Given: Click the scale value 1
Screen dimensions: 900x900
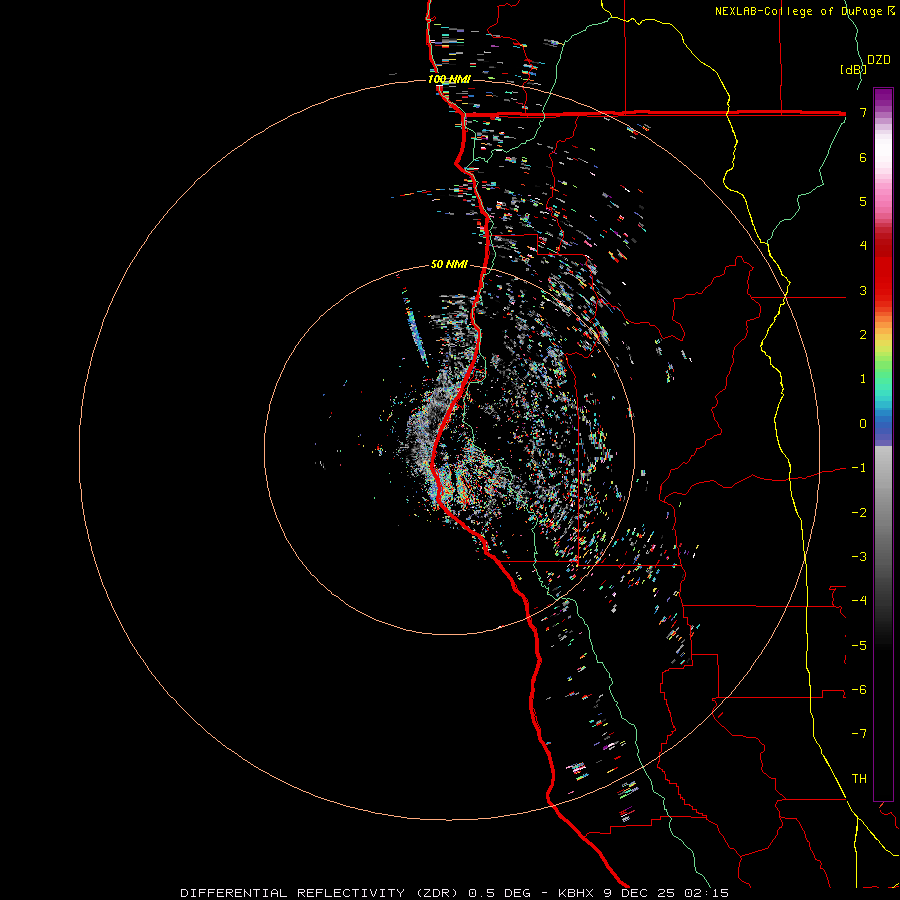Looking at the screenshot, I should pos(863,379).
